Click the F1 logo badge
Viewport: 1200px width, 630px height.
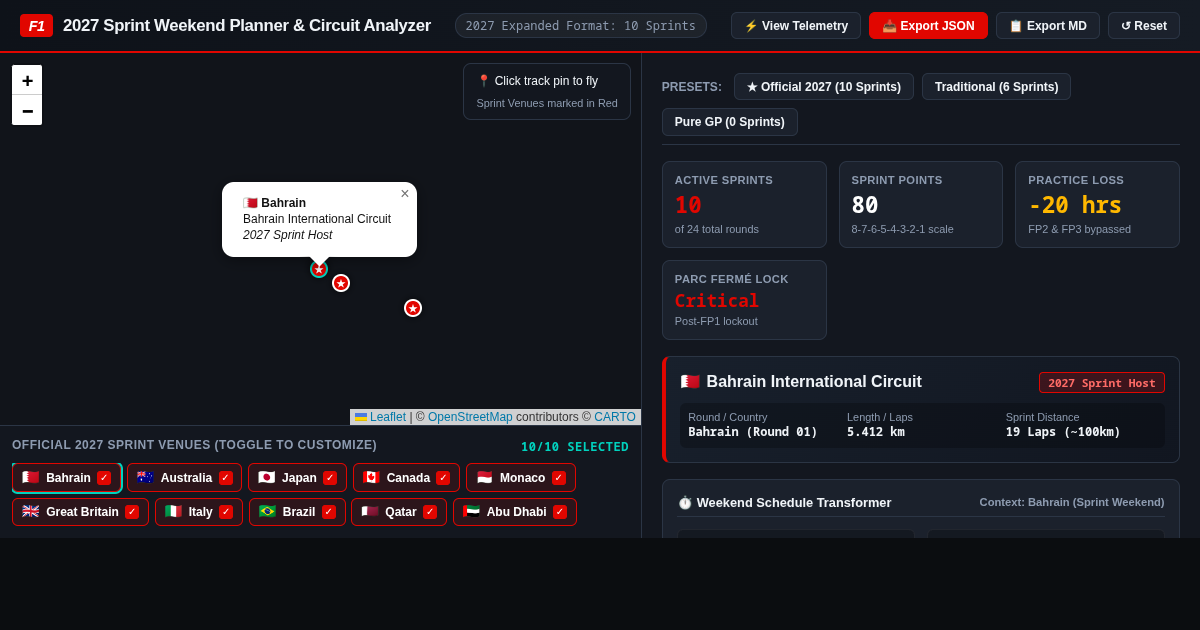(36, 26)
